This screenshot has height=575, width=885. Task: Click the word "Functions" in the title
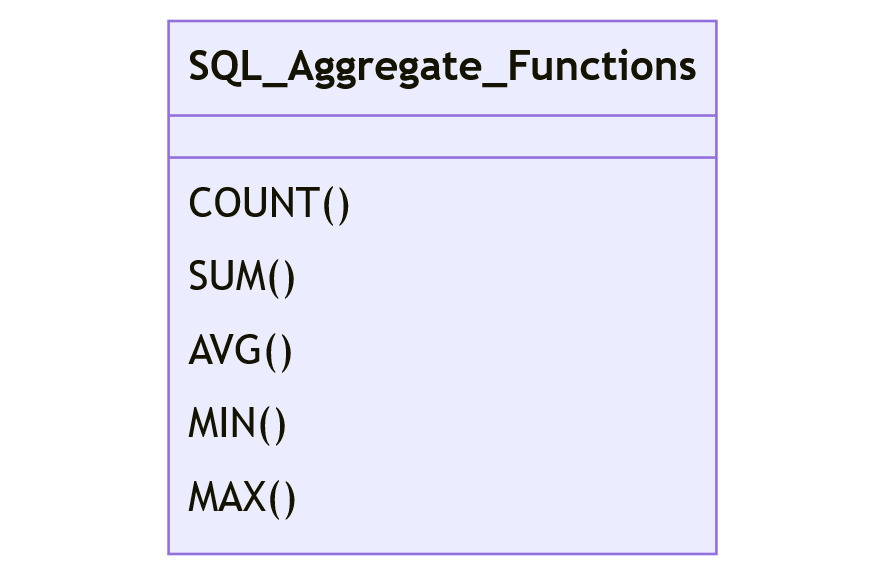602,67
